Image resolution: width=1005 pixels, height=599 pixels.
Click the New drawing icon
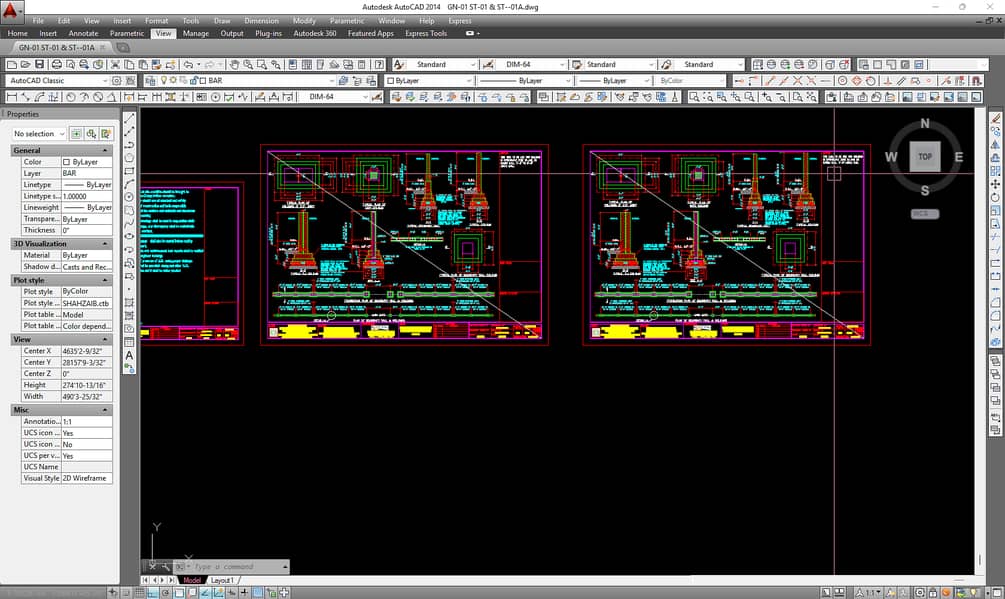pos(12,65)
